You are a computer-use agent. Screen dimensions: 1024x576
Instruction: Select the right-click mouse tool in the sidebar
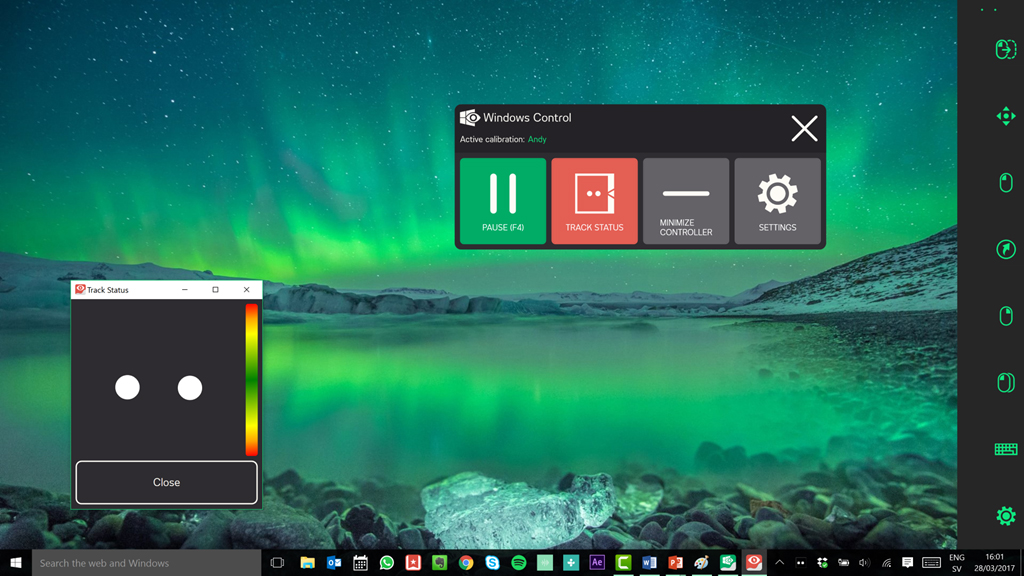point(1006,315)
